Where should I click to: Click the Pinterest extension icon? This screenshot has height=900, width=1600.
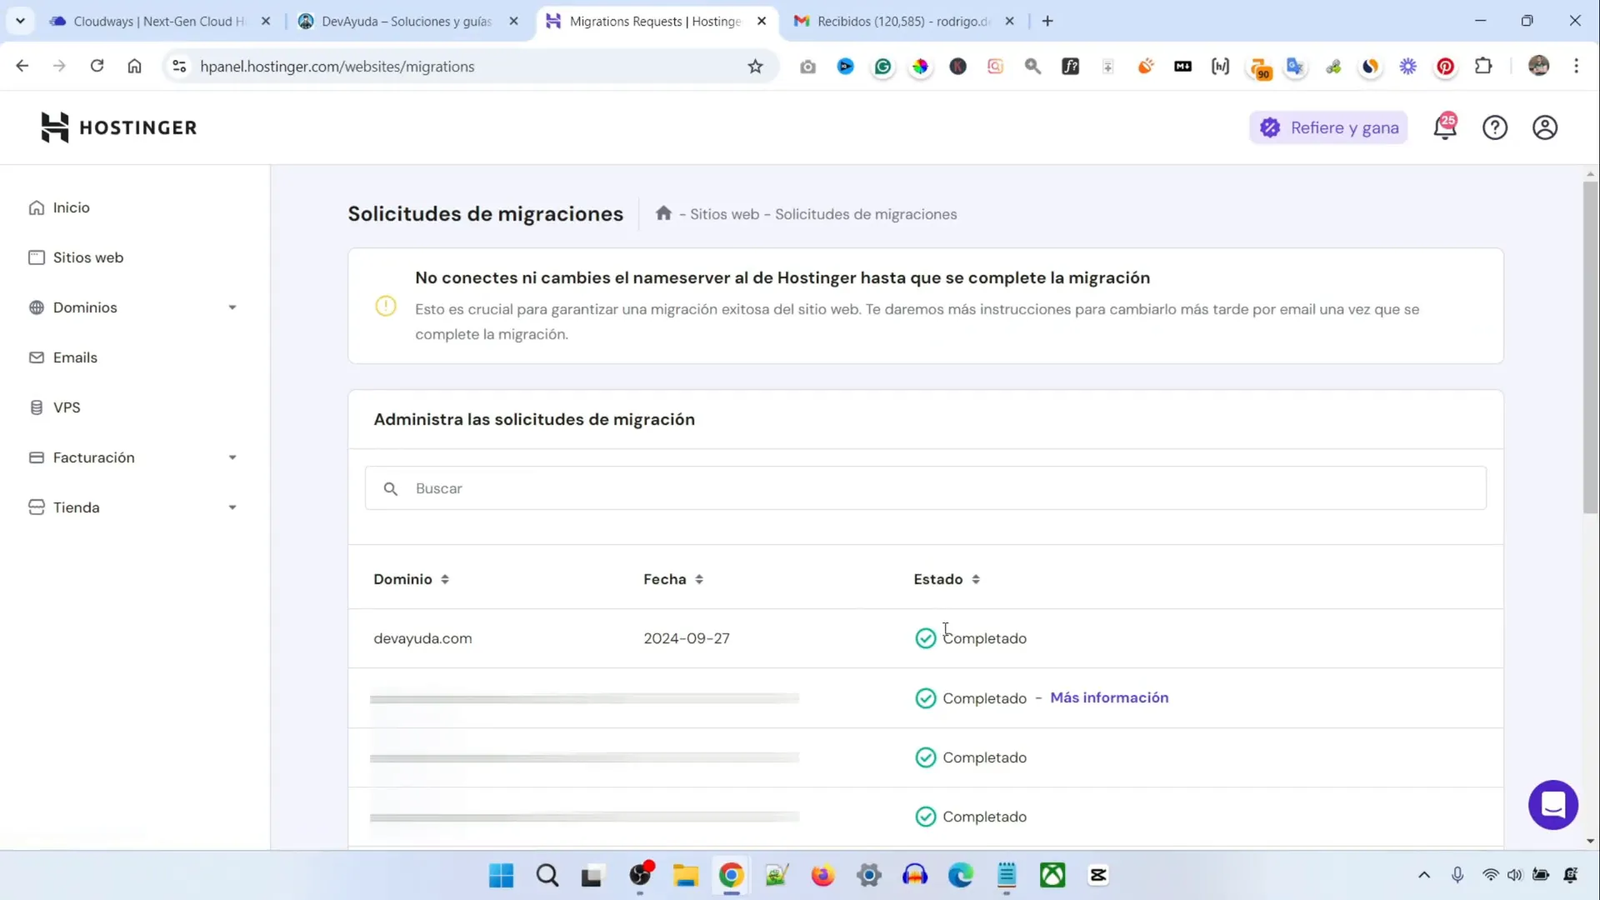tap(1444, 66)
